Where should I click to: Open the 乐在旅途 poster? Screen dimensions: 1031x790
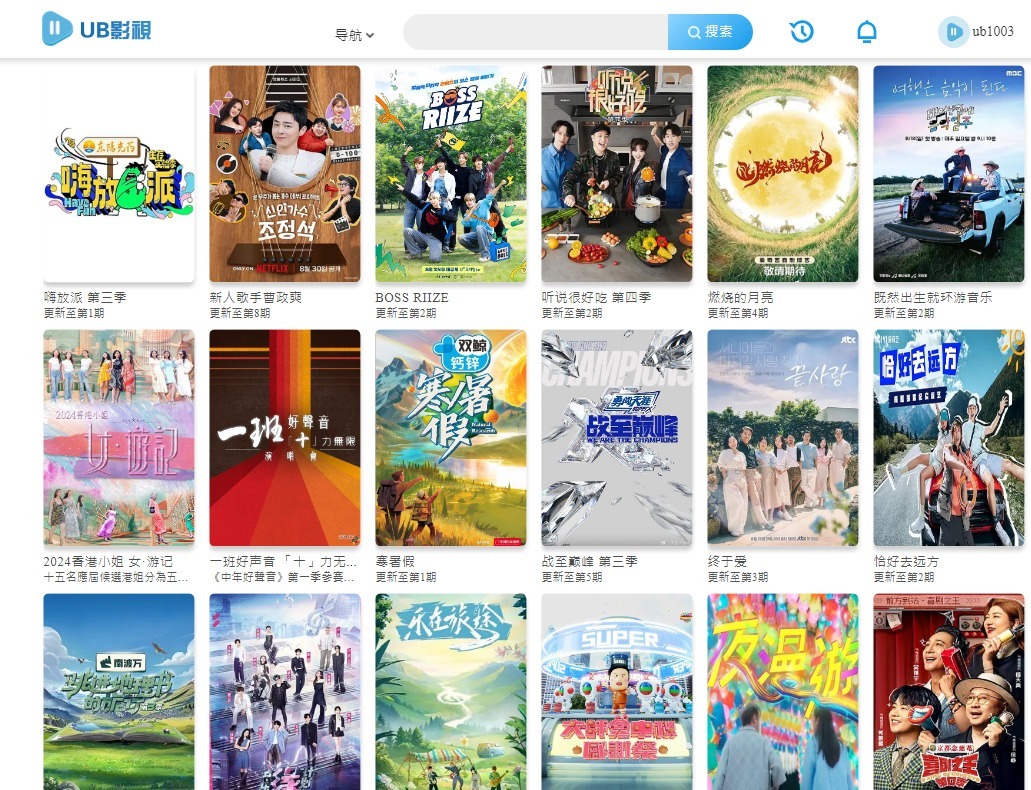[451, 692]
